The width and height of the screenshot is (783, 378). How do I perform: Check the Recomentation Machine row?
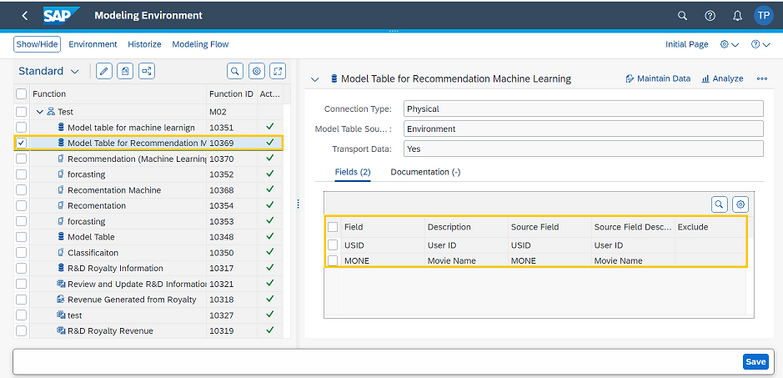[x=21, y=190]
